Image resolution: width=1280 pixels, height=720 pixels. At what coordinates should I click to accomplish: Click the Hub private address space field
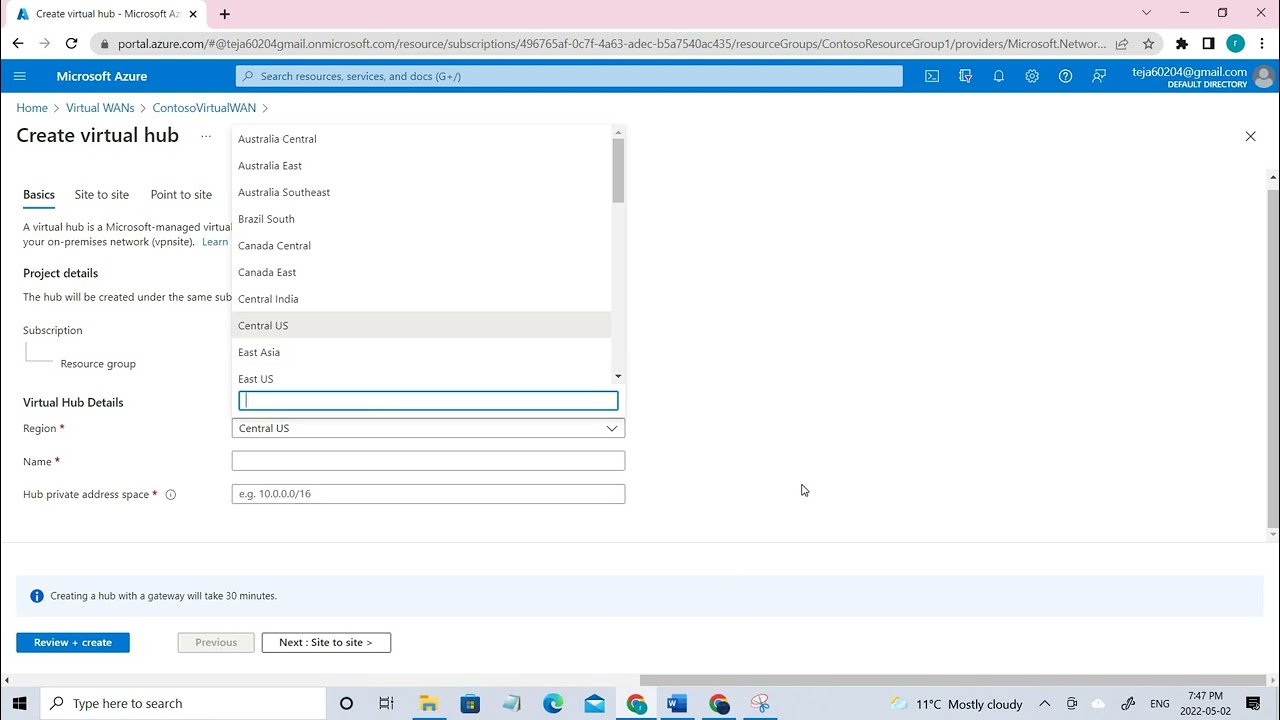pyautogui.click(x=428, y=494)
